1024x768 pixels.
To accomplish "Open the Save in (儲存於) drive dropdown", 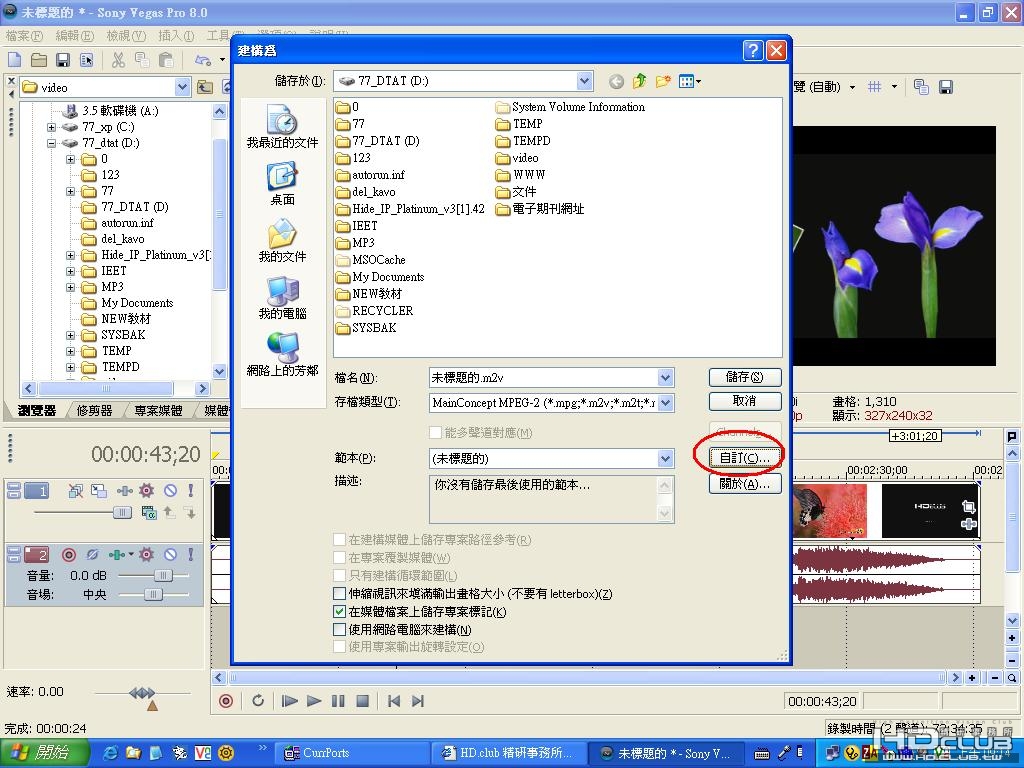I will 584,81.
